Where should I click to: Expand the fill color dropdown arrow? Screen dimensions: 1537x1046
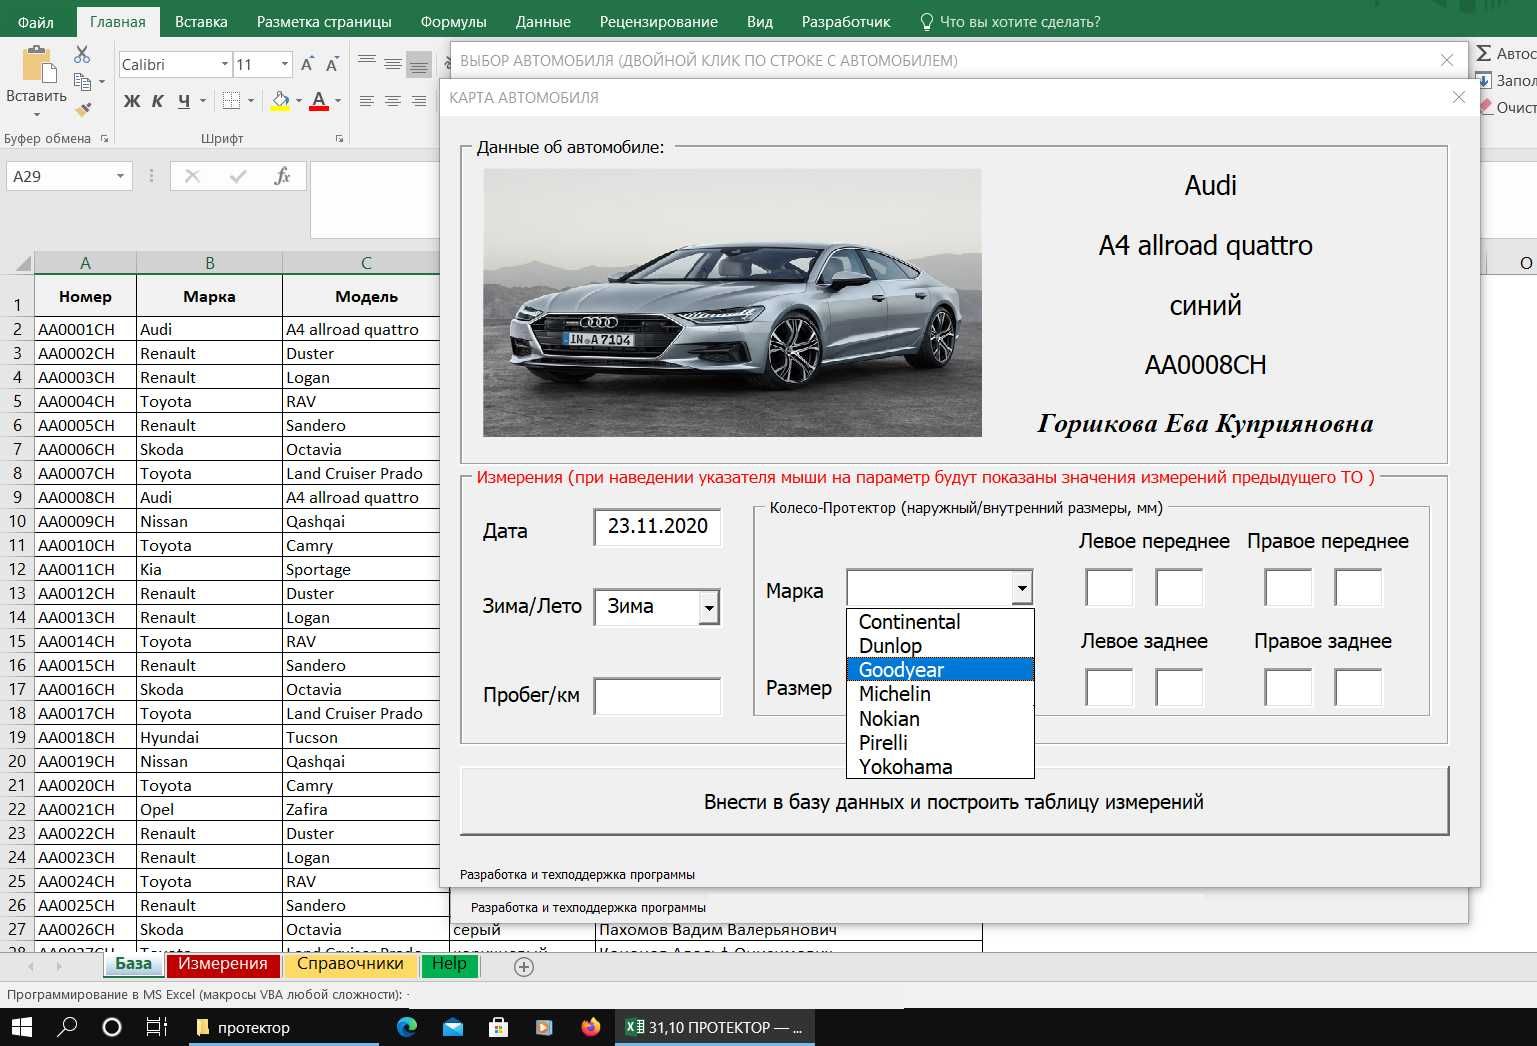click(x=298, y=101)
